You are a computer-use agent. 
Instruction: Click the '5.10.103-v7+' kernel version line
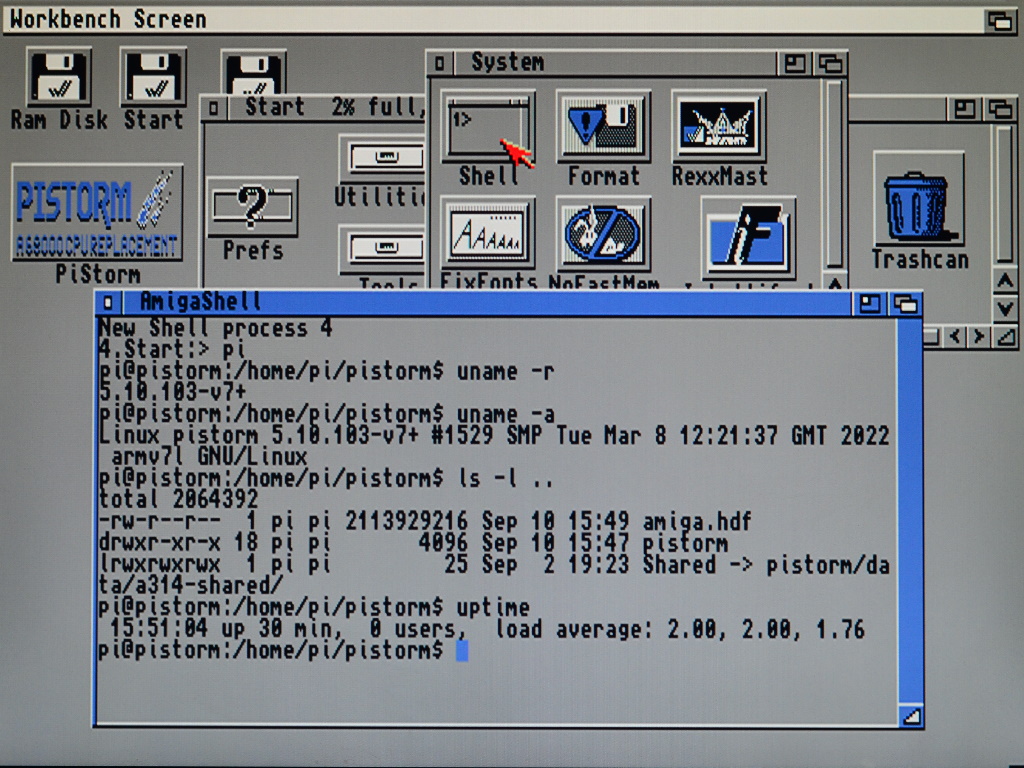(x=172, y=392)
